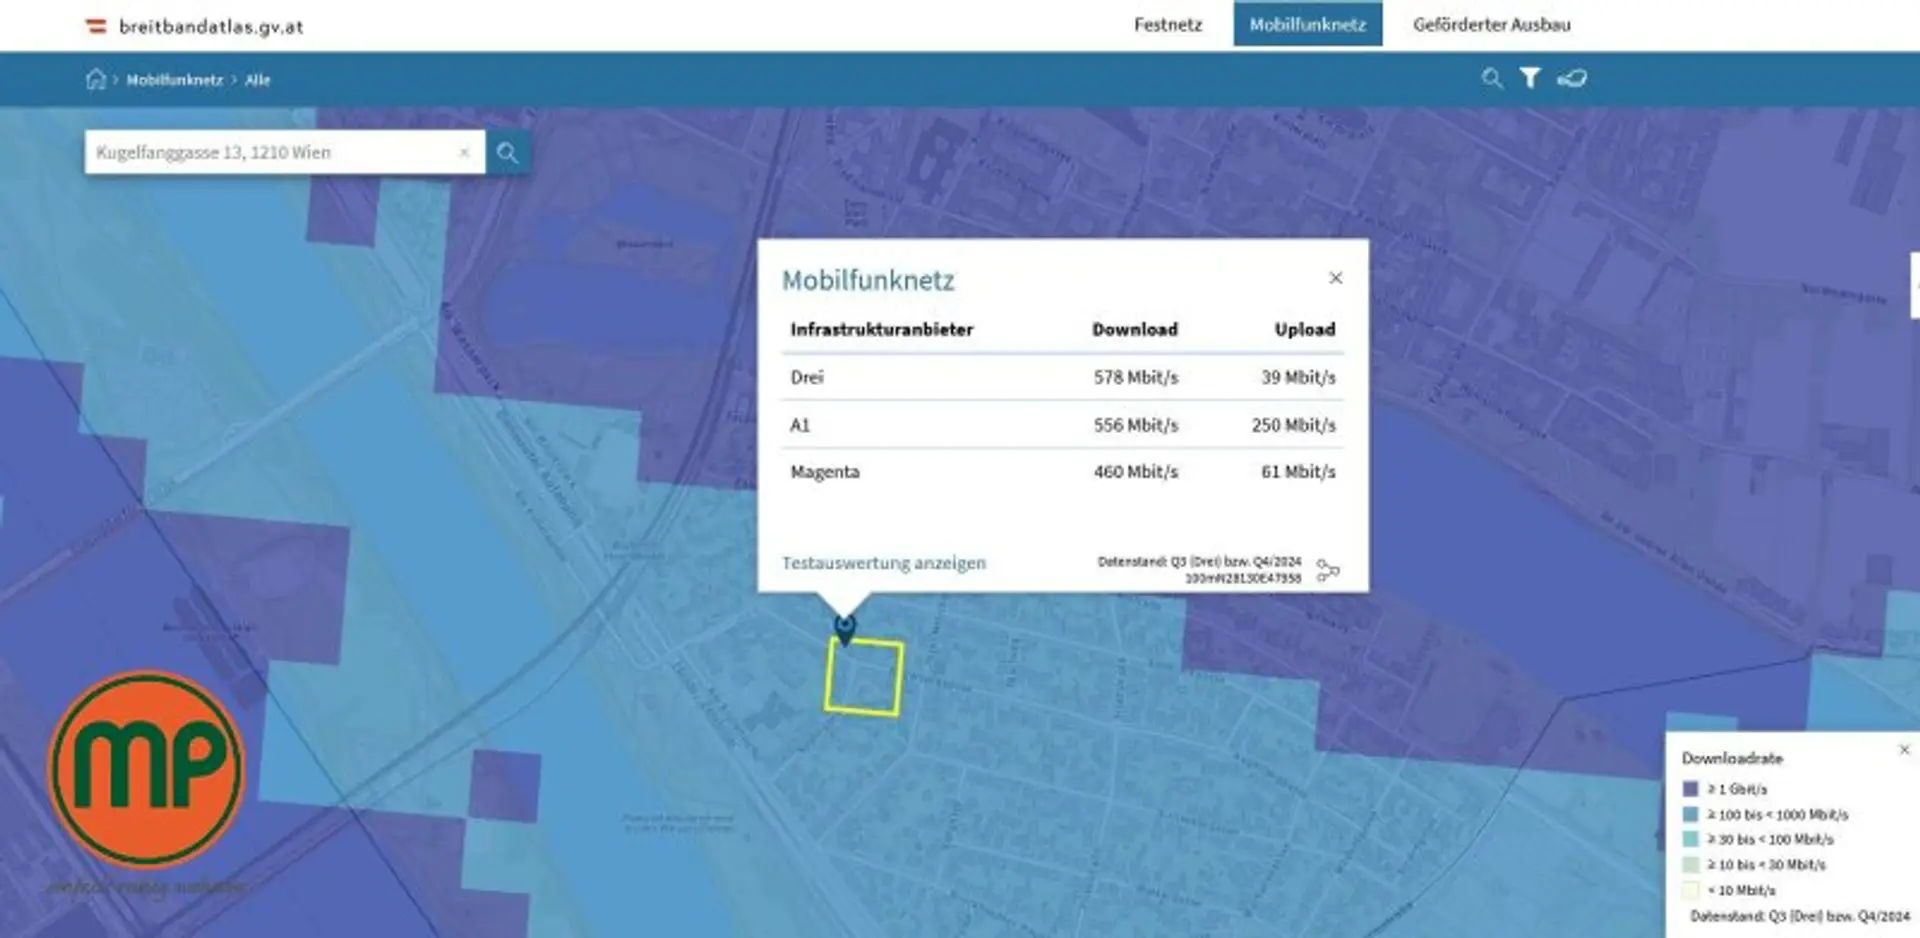Viewport: 1920px width, 938px height.
Task: Open search via magnifier in blue bar
Action: coord(1491,78)
